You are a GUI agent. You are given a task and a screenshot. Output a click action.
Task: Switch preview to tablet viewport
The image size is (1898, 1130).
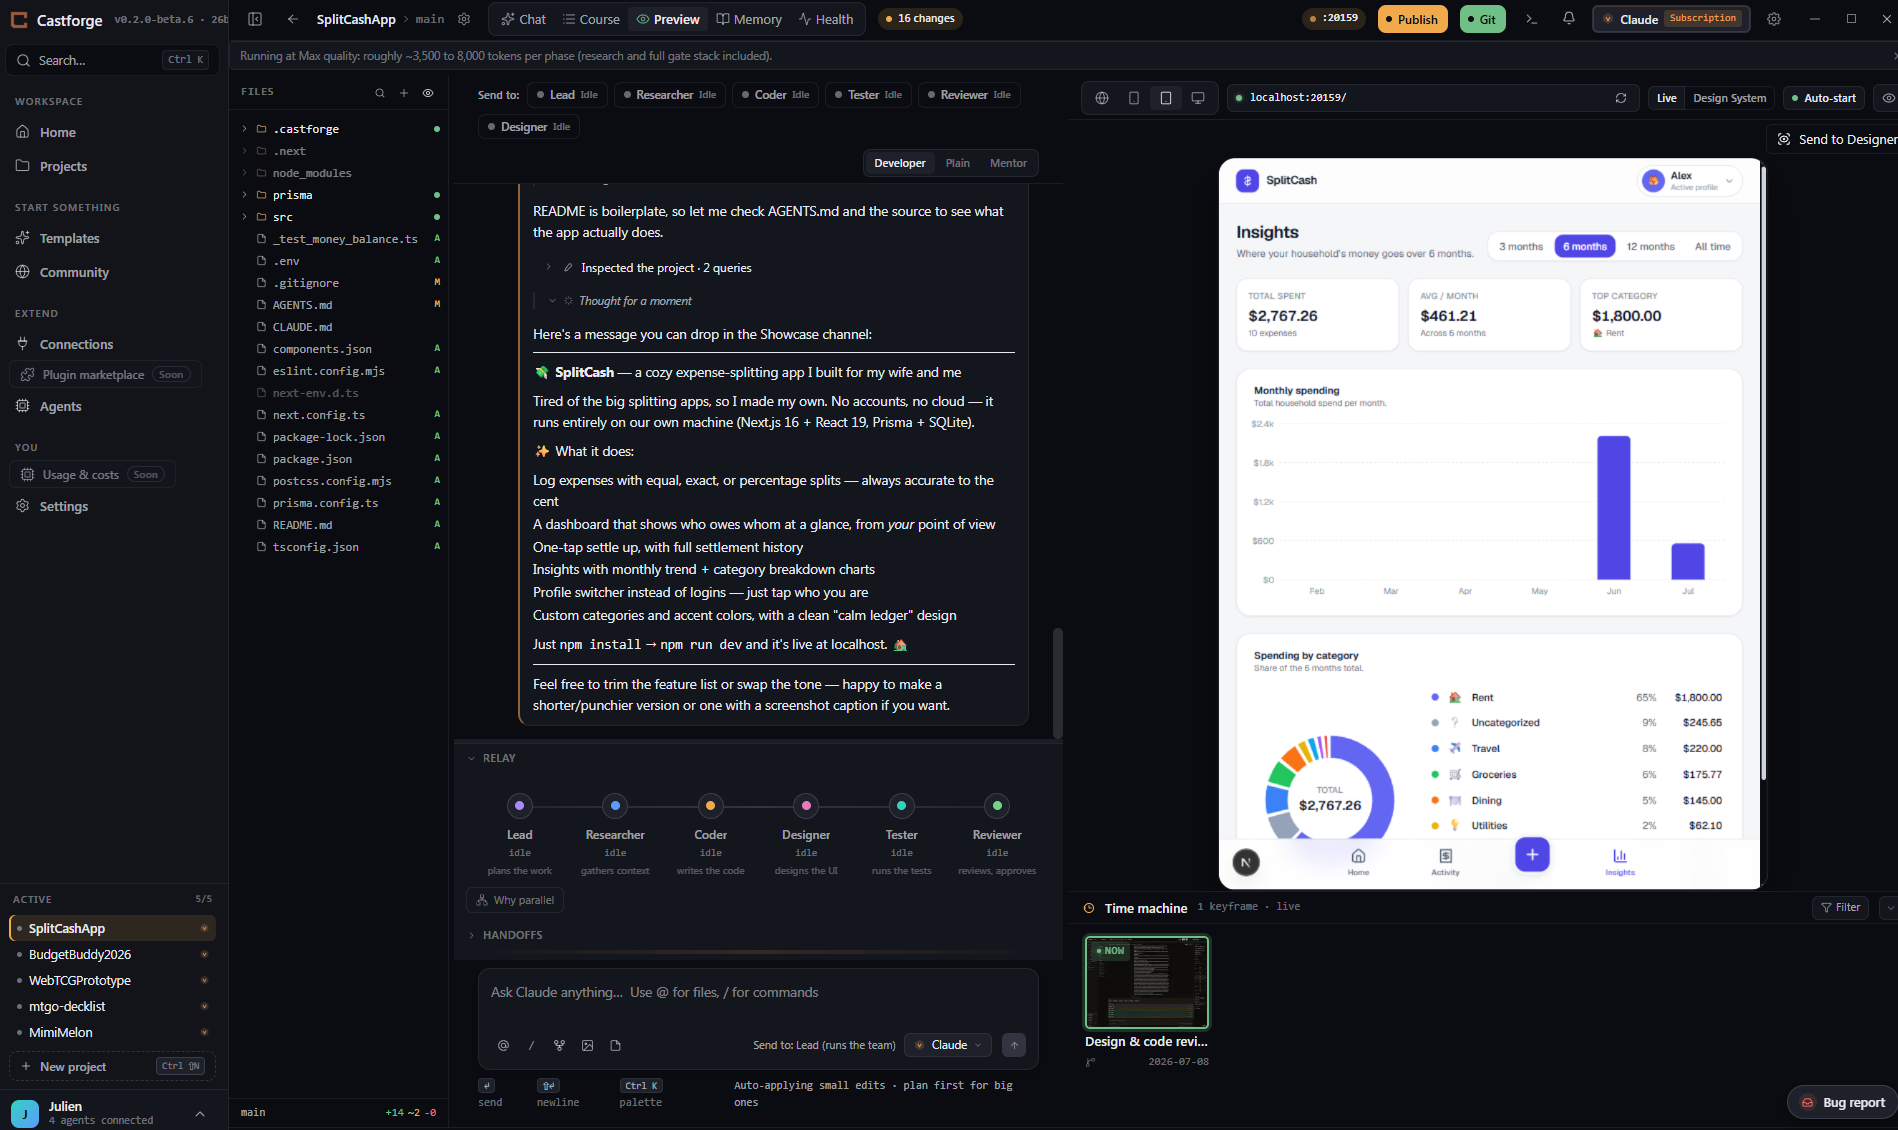[1166, 98]
